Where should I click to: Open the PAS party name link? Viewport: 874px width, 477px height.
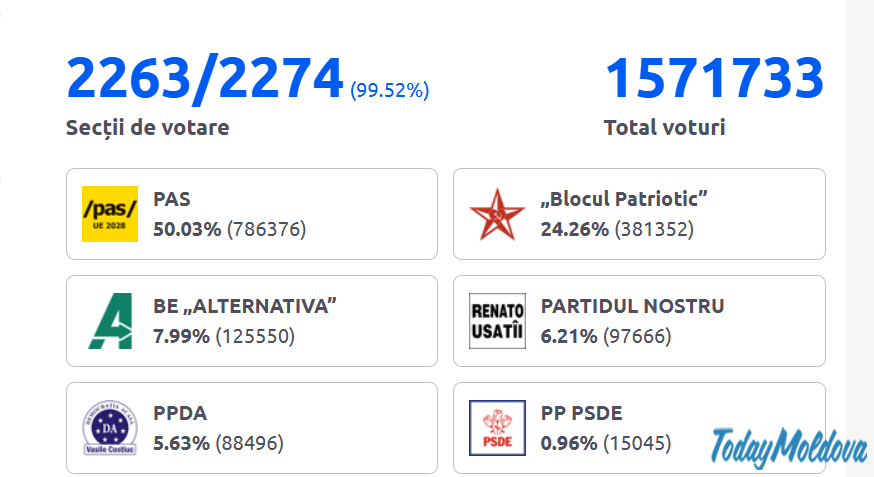(x=172, y=199)
